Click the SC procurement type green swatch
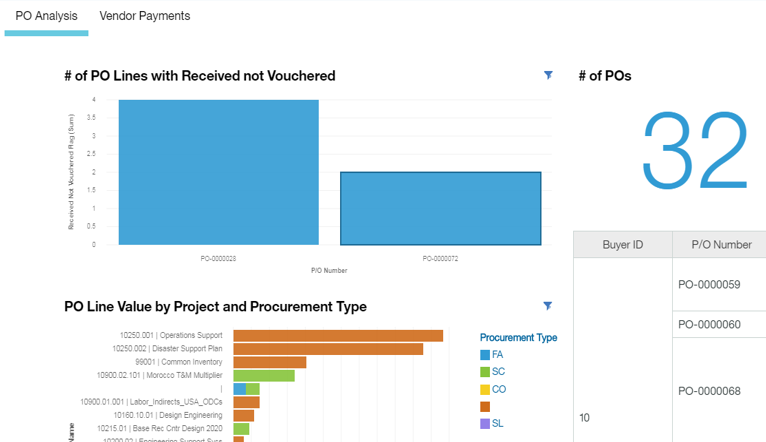766x442 pixels. 485,372
